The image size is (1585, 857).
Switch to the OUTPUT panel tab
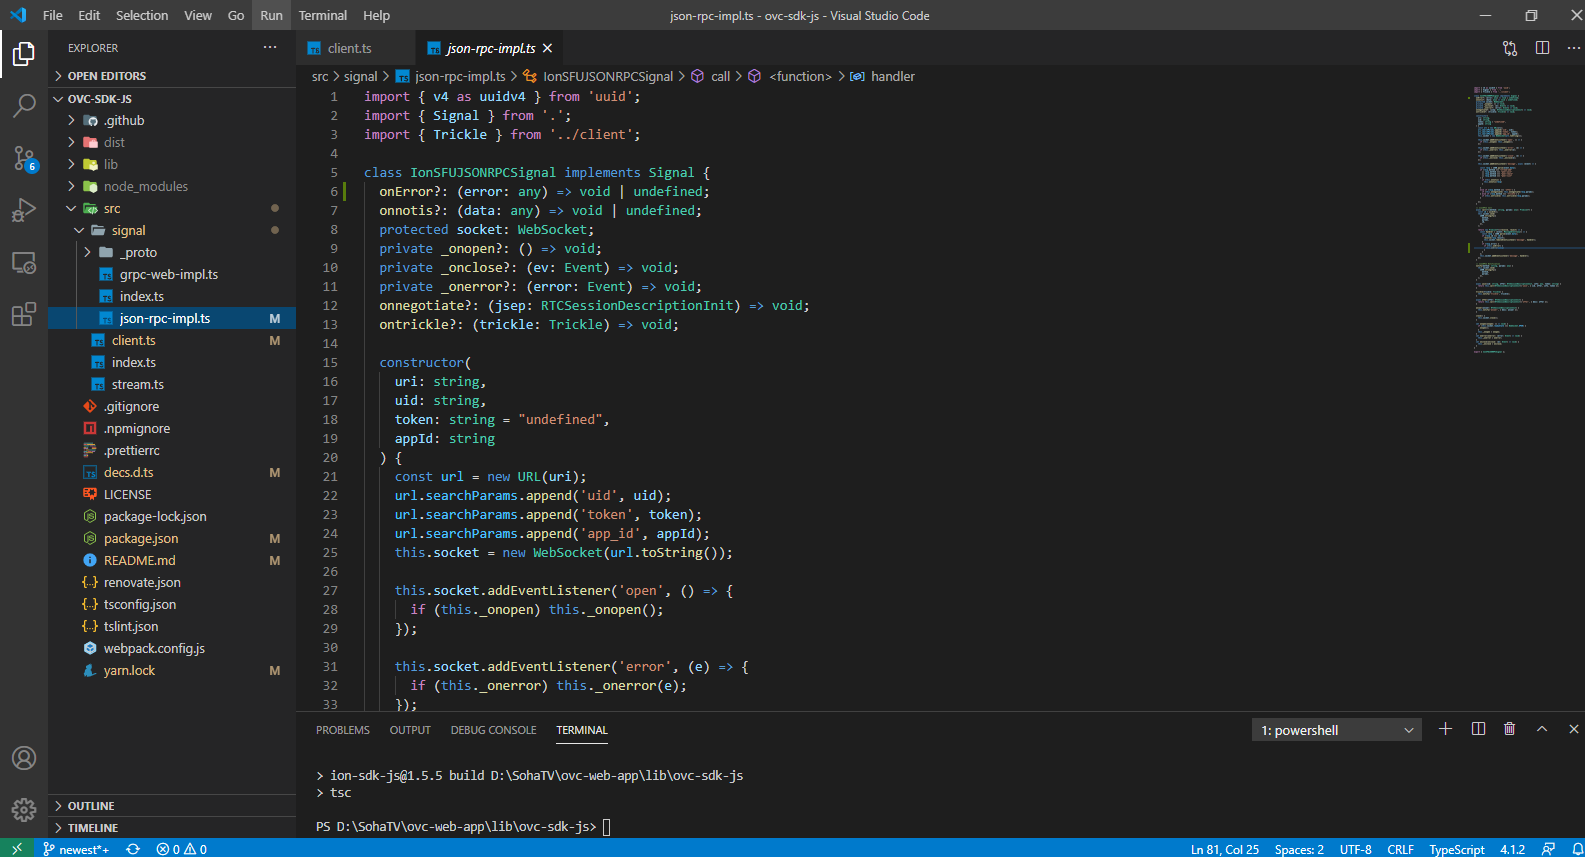point(410,730)
